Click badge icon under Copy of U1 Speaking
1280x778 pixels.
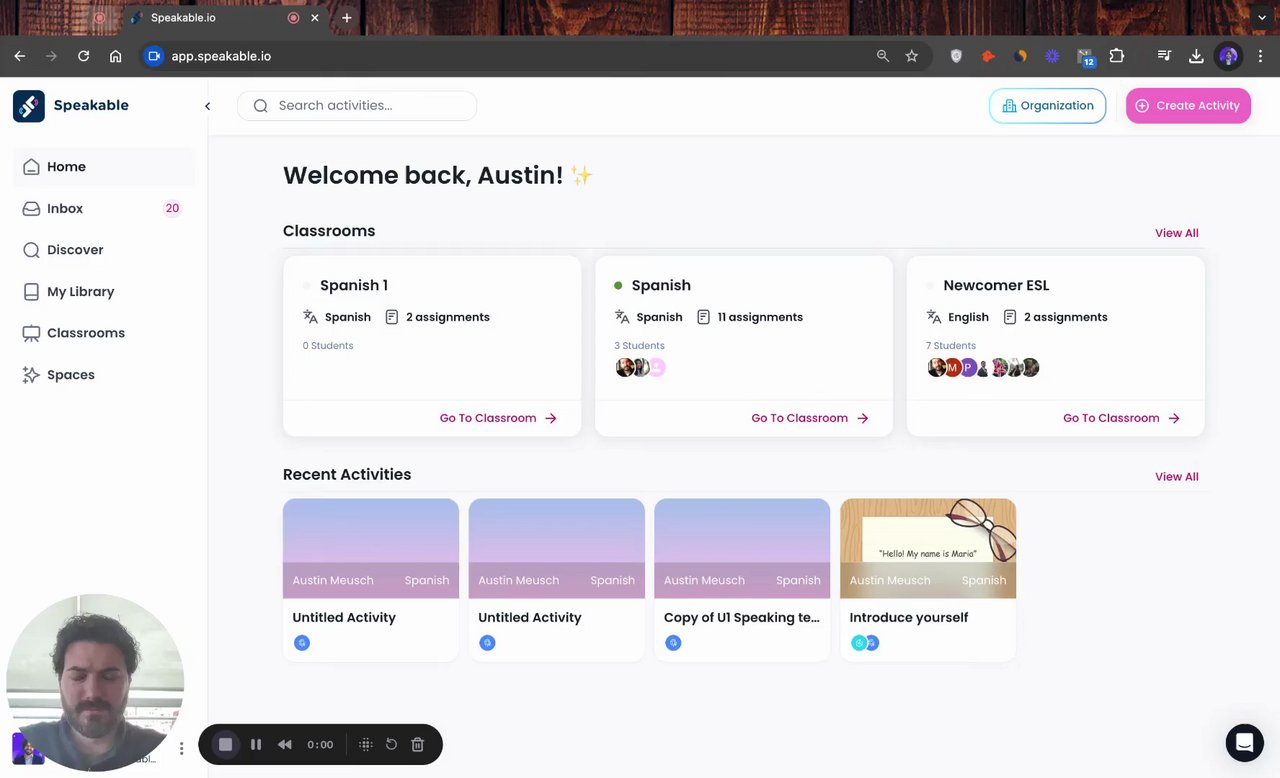pyautogui.click(x=673, y=643)
